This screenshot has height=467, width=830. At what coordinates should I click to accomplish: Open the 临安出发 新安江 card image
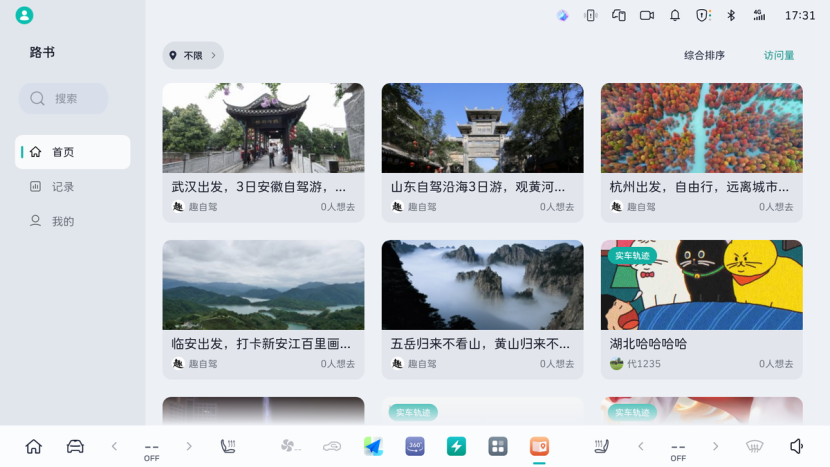click(263, 285)
